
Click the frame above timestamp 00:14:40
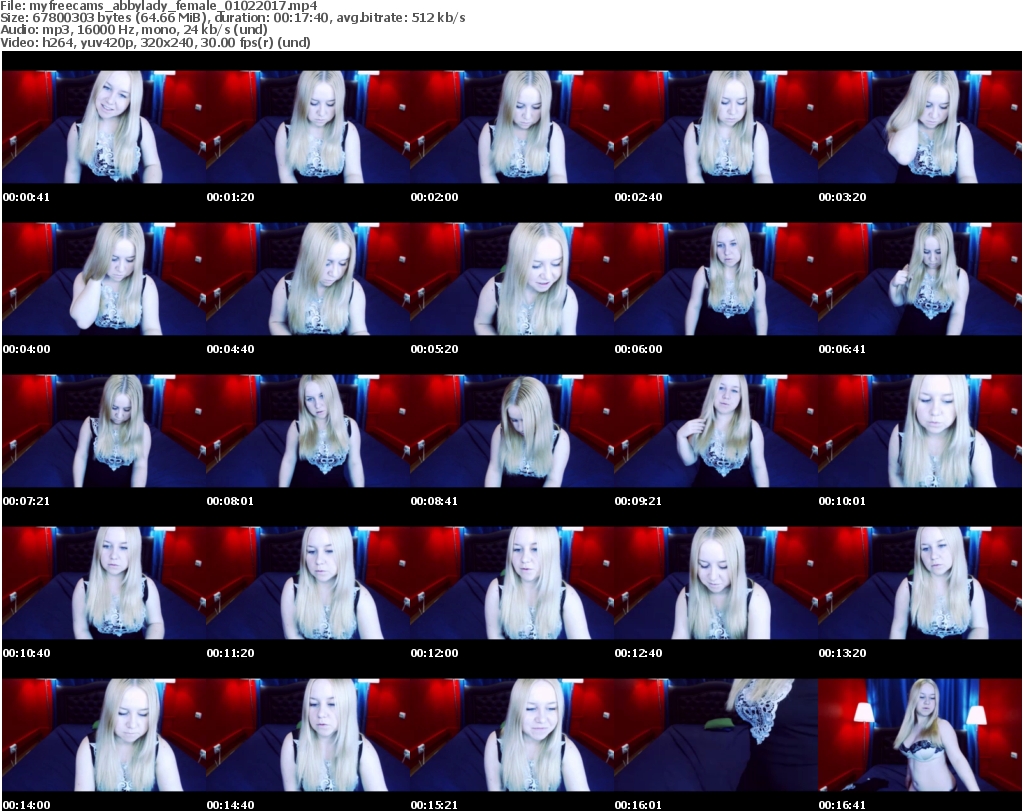[308, 735]
